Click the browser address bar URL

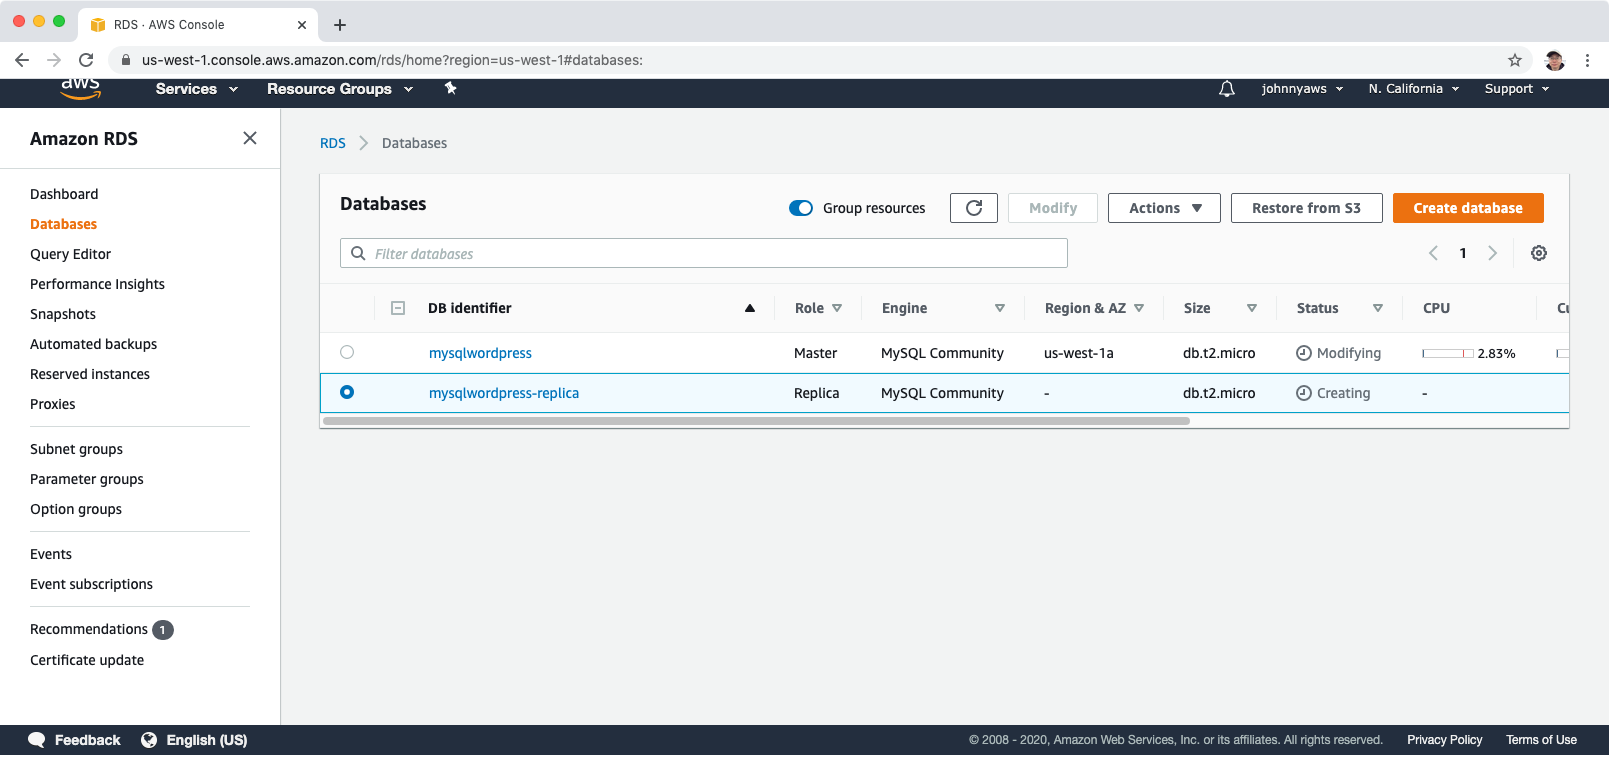[x=392, y=60]
